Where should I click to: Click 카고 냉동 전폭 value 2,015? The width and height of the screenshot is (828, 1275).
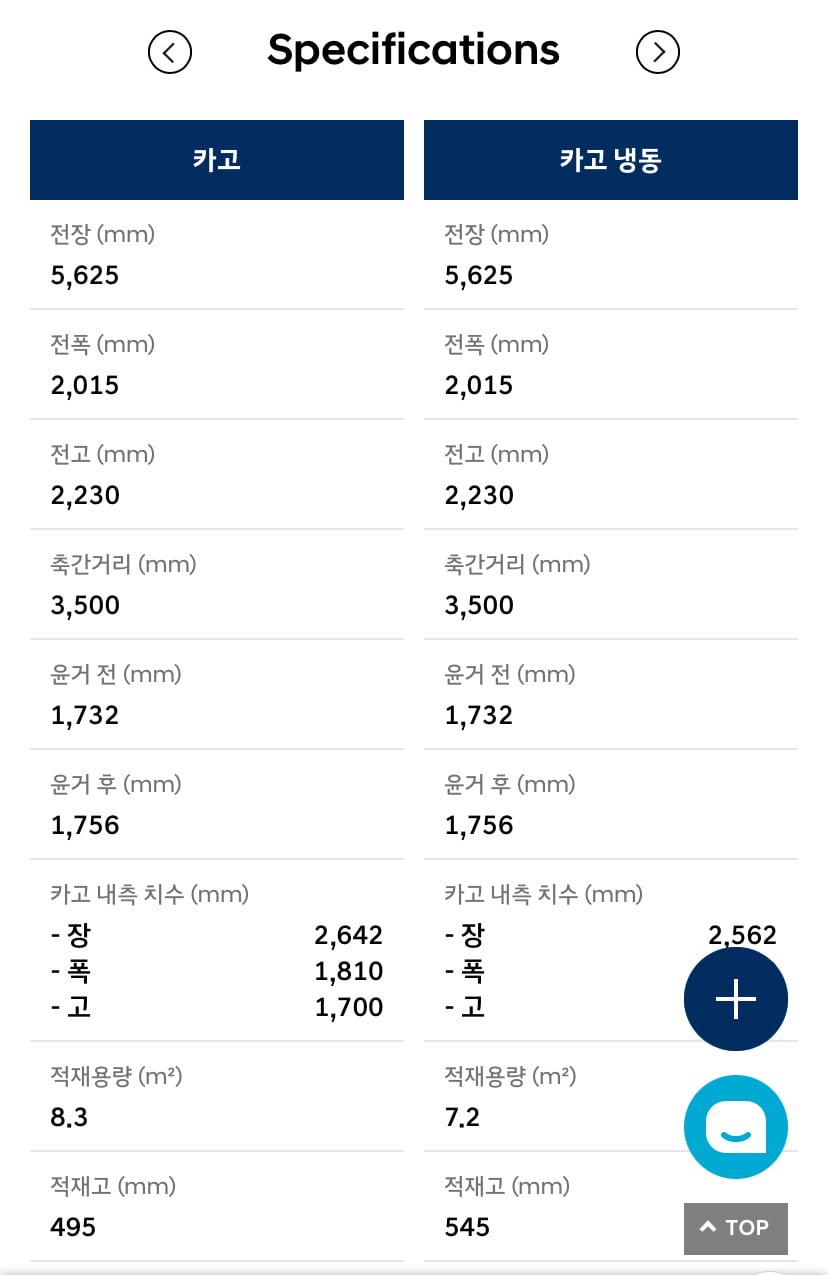point(479,386)
